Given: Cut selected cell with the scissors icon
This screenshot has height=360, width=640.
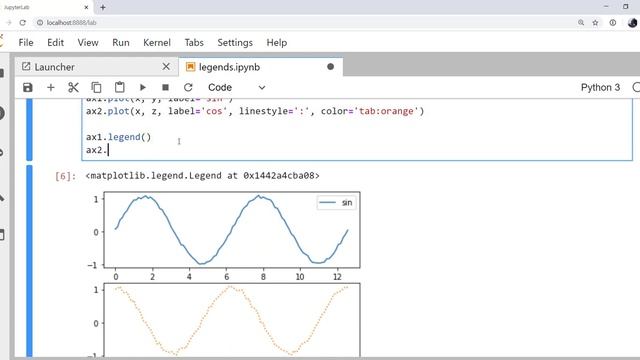Looking at the screenshot, I should coord(73,87).
